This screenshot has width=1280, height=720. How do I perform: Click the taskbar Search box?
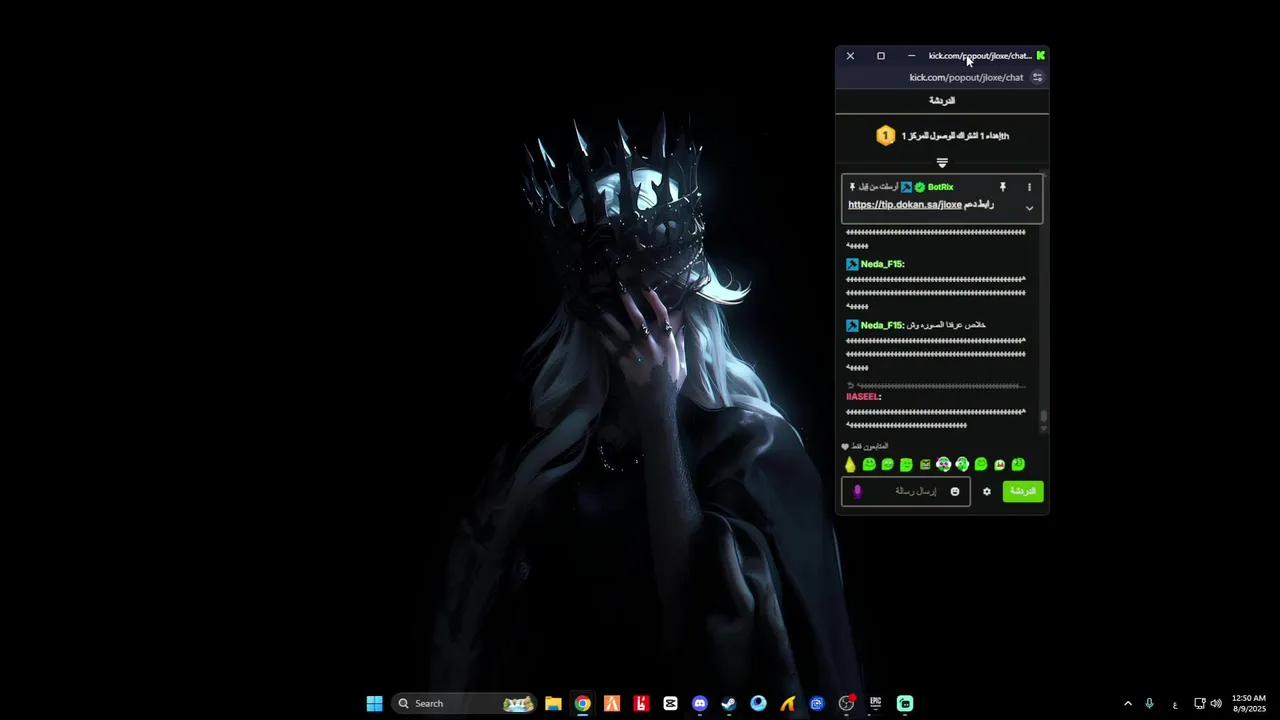point(464,704)
